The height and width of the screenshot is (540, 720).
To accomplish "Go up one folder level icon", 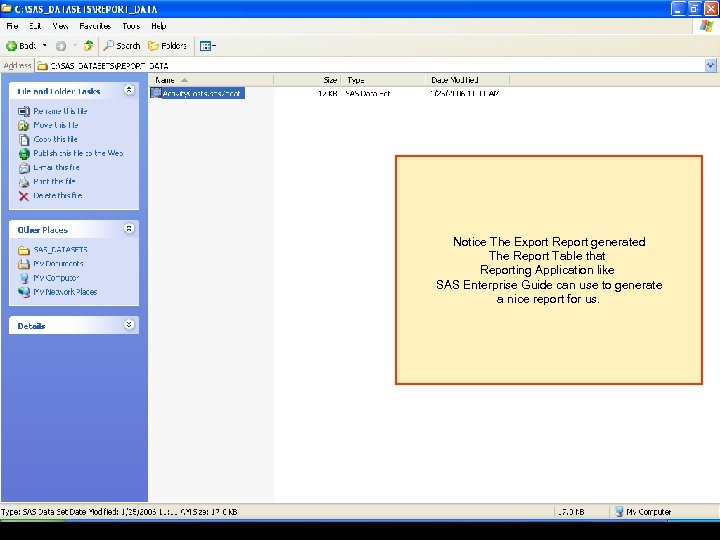I will click(88, 45).
